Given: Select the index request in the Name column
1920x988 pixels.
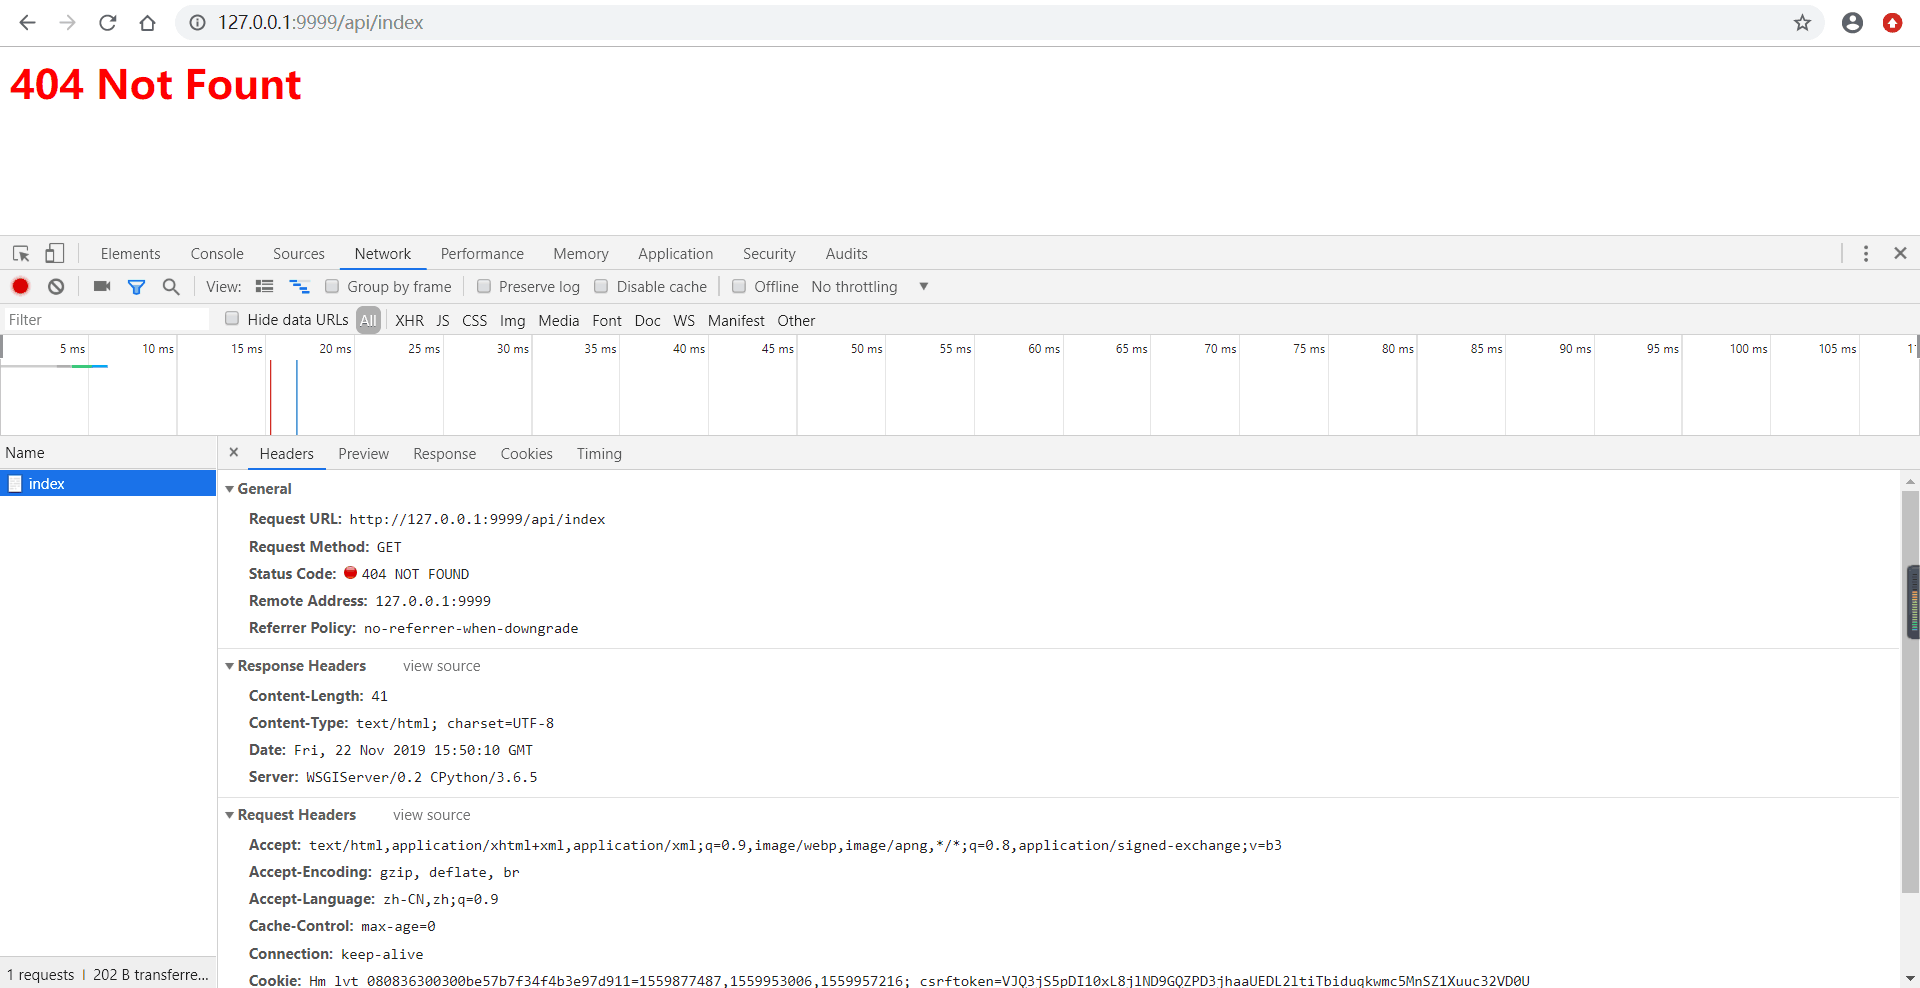Looking at the screenshot, I should point(46,483).
